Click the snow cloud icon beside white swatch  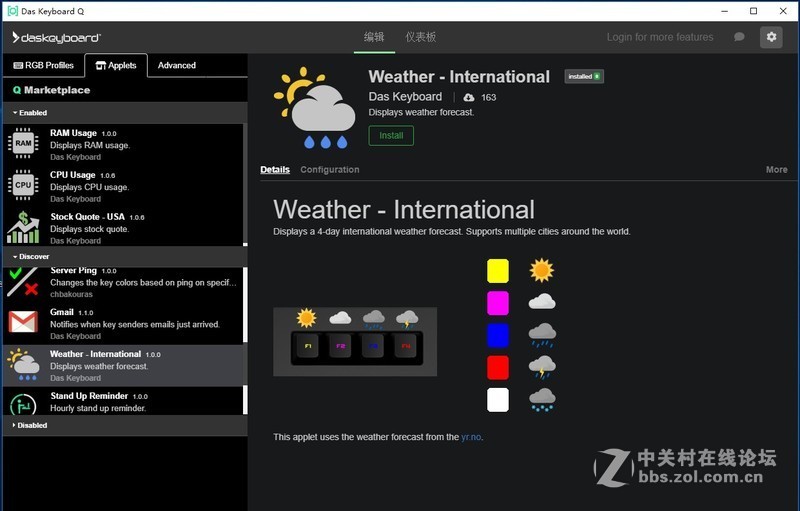tap(542, 400)
